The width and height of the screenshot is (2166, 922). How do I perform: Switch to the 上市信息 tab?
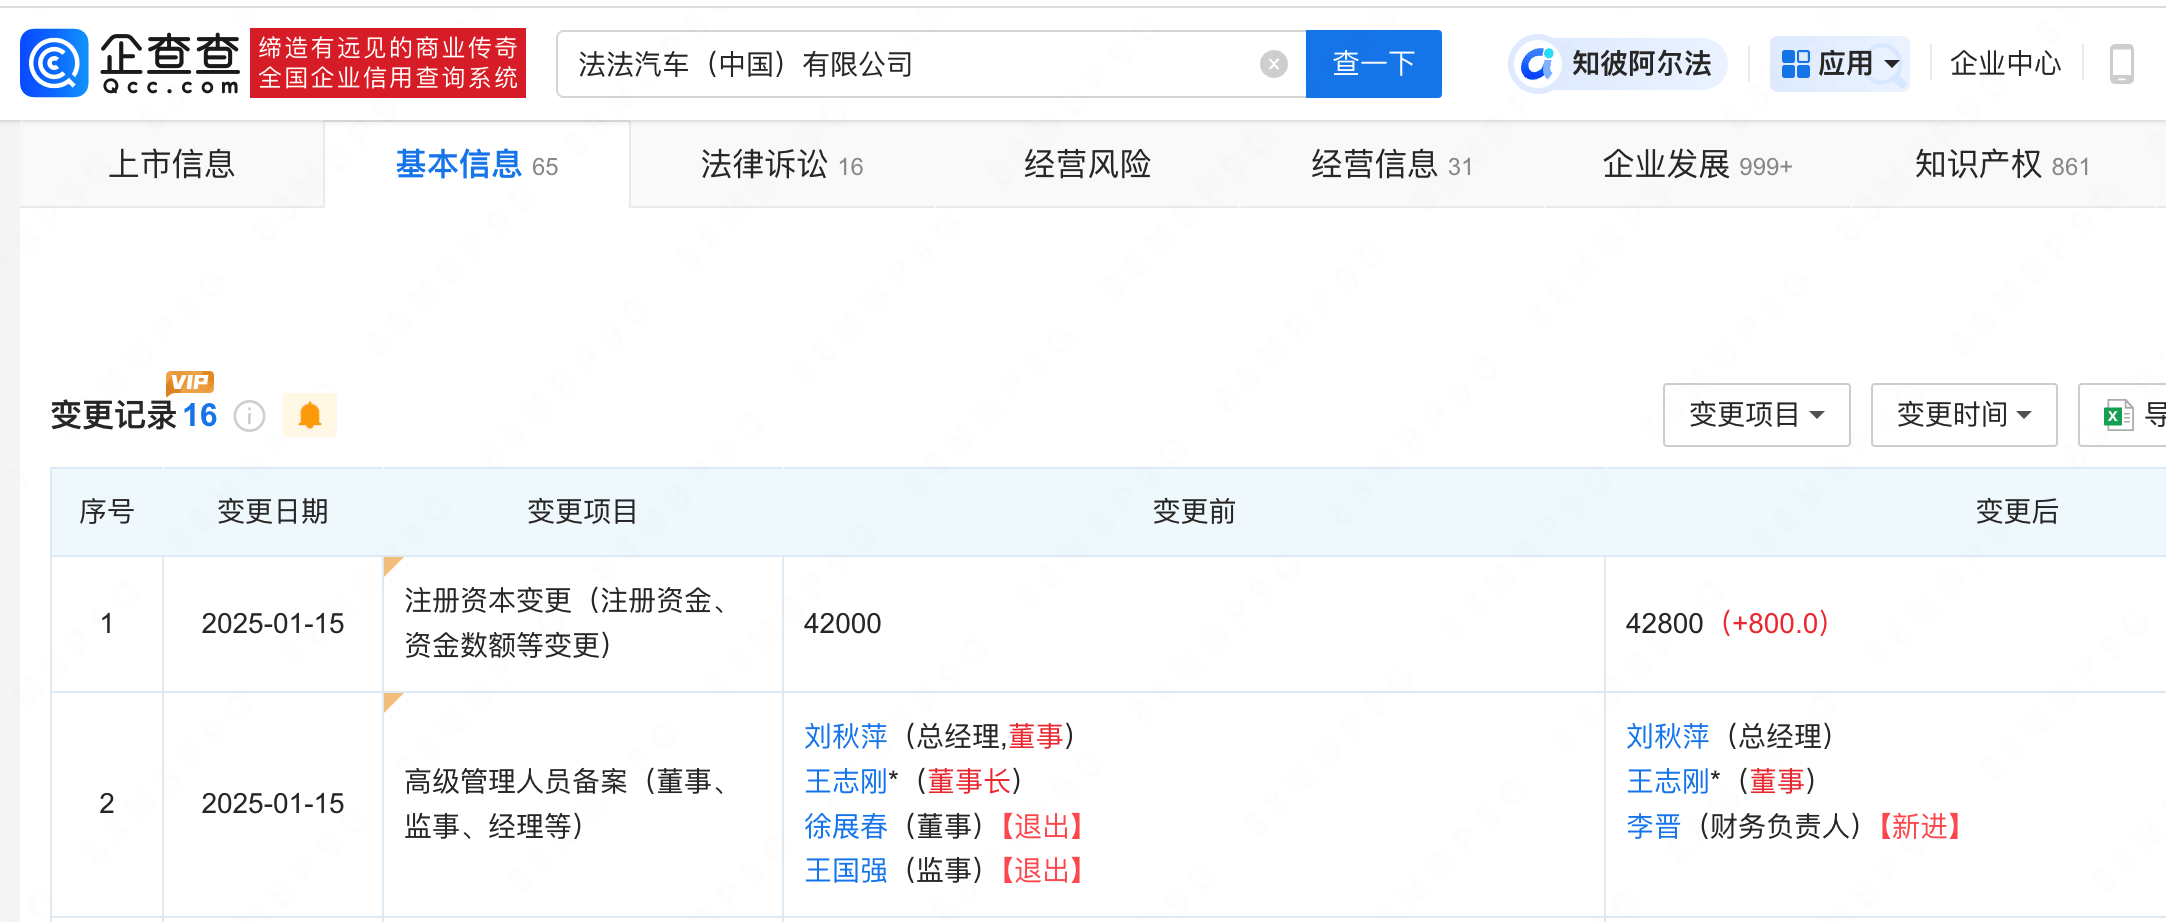click(172, 164)
